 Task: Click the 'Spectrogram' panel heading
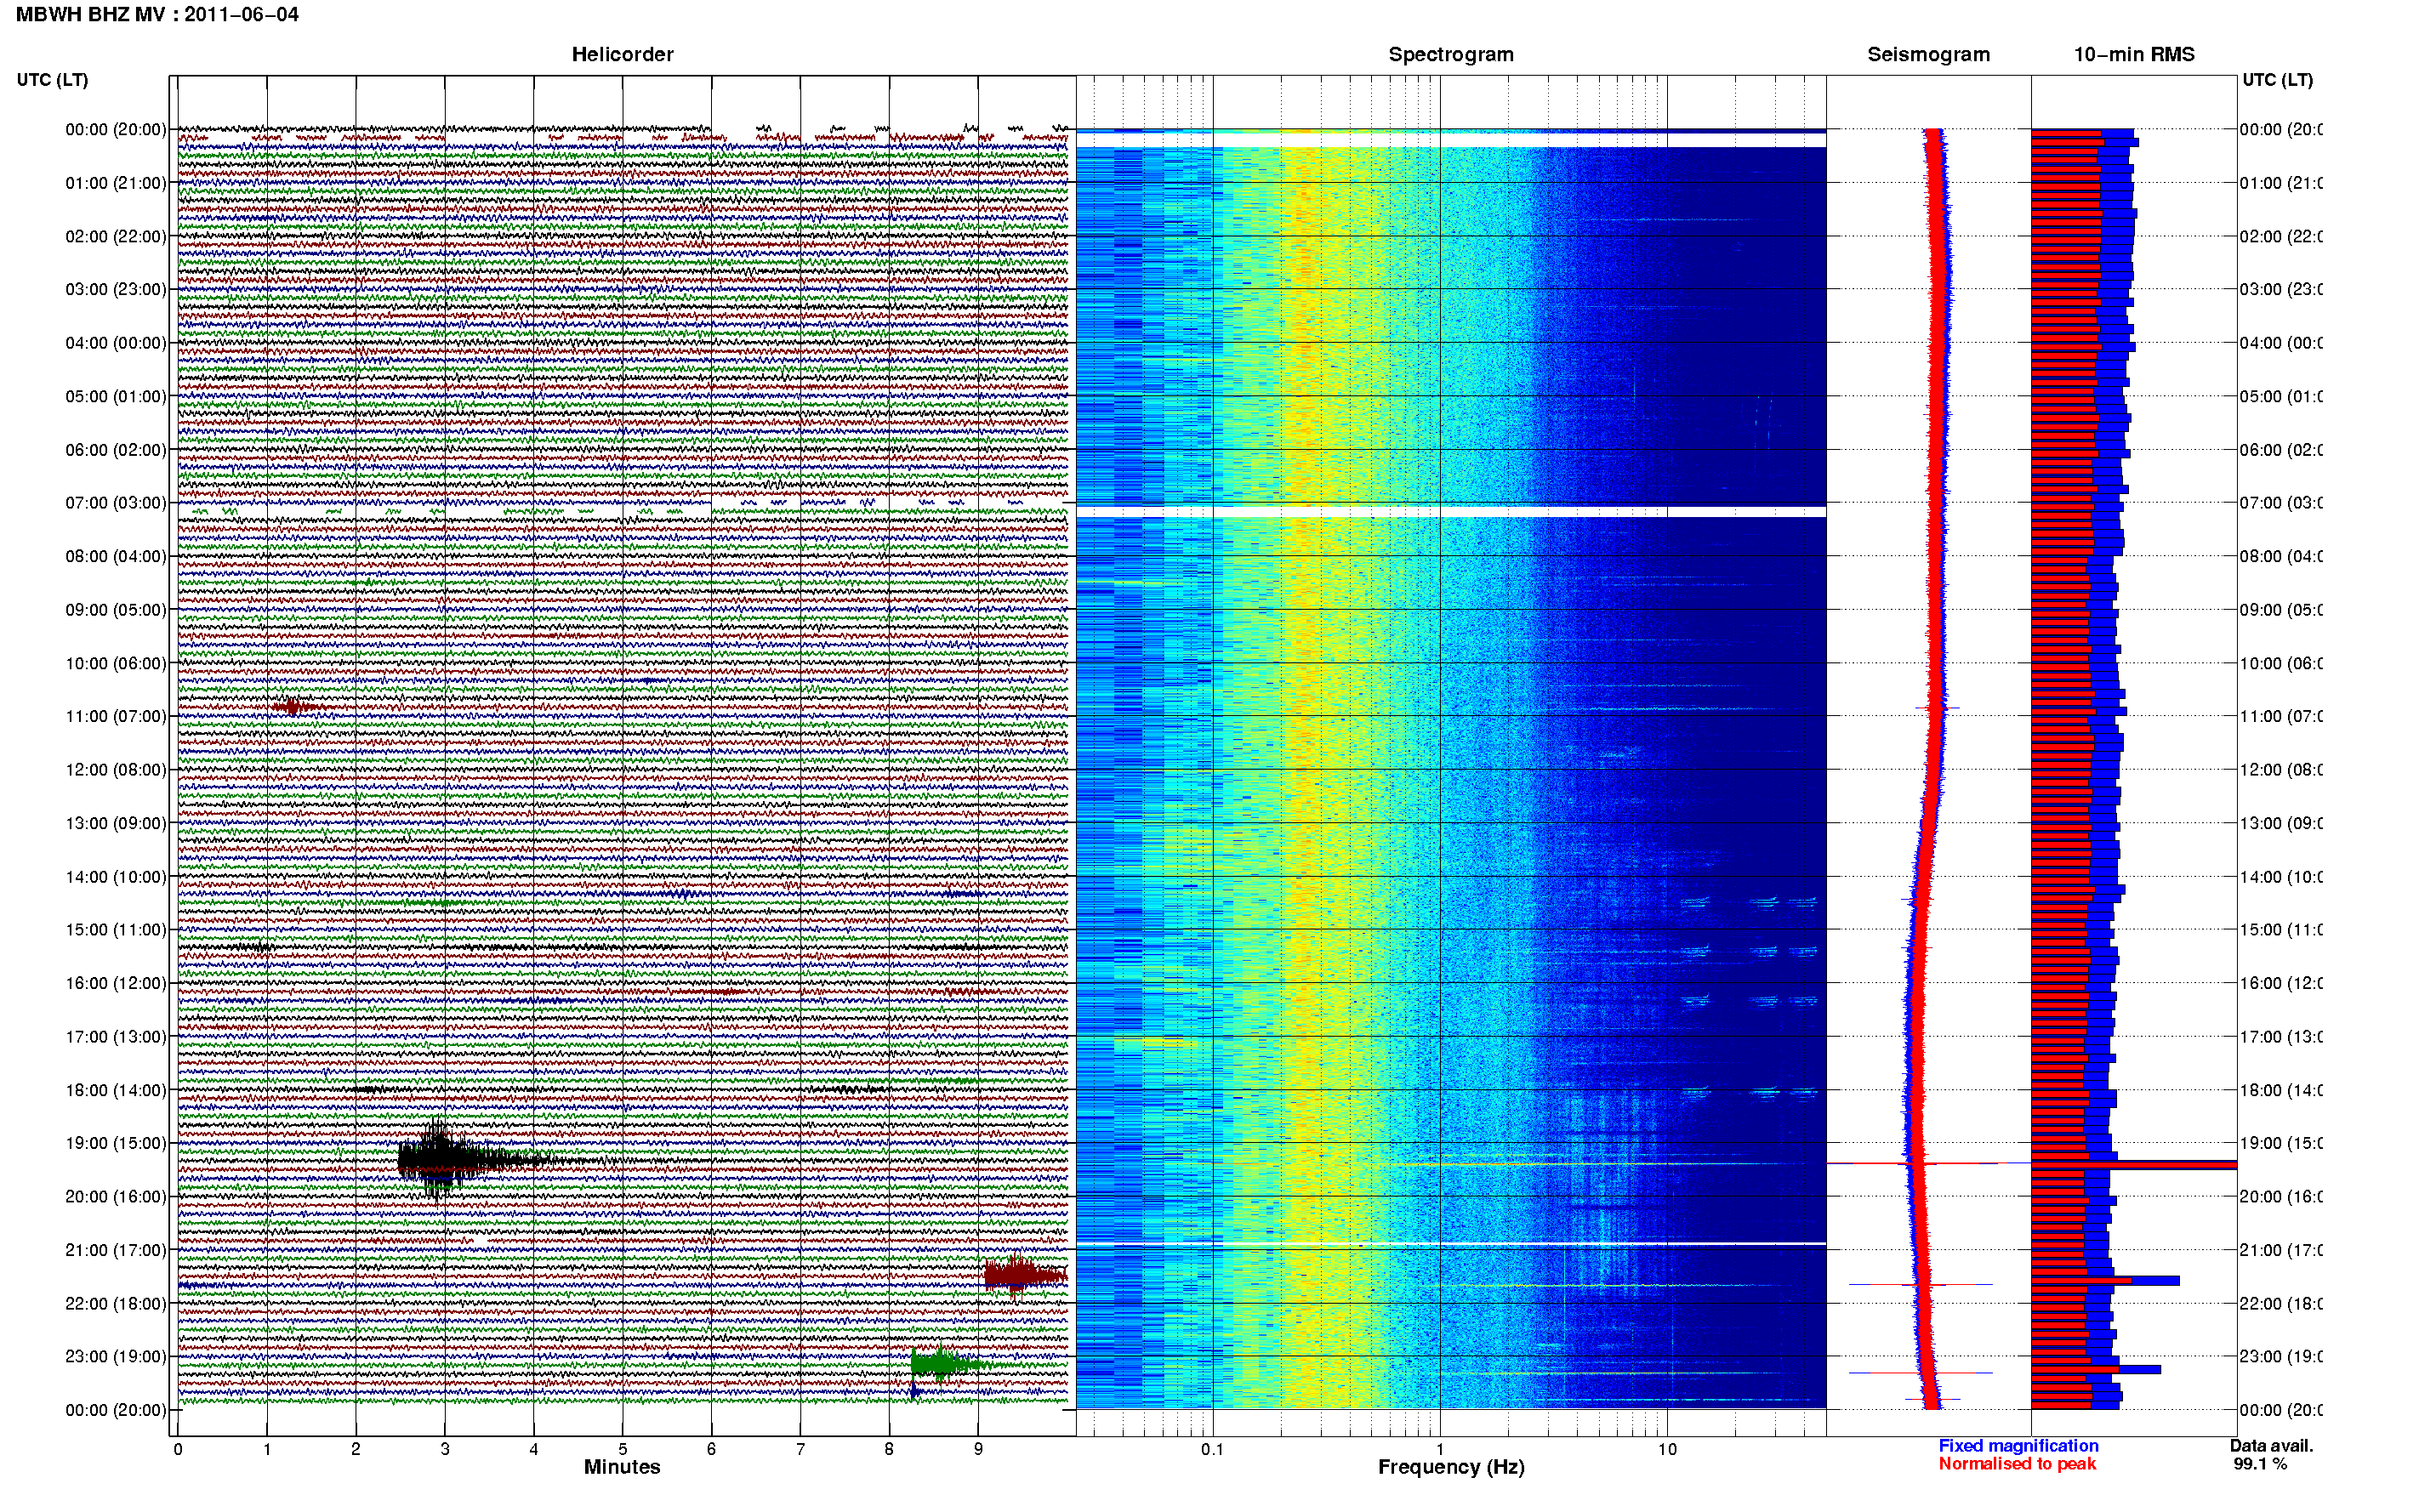[1451, 55]
